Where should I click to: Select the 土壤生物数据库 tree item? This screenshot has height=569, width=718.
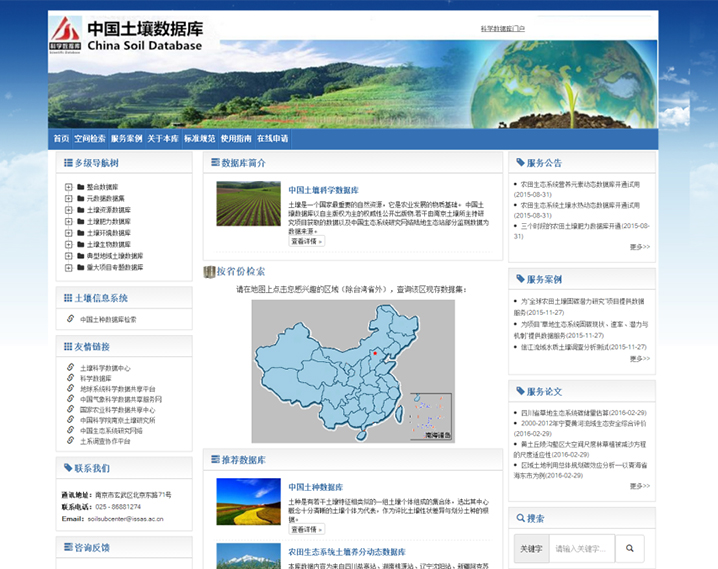pyautogui.click(x=109, y=244)
